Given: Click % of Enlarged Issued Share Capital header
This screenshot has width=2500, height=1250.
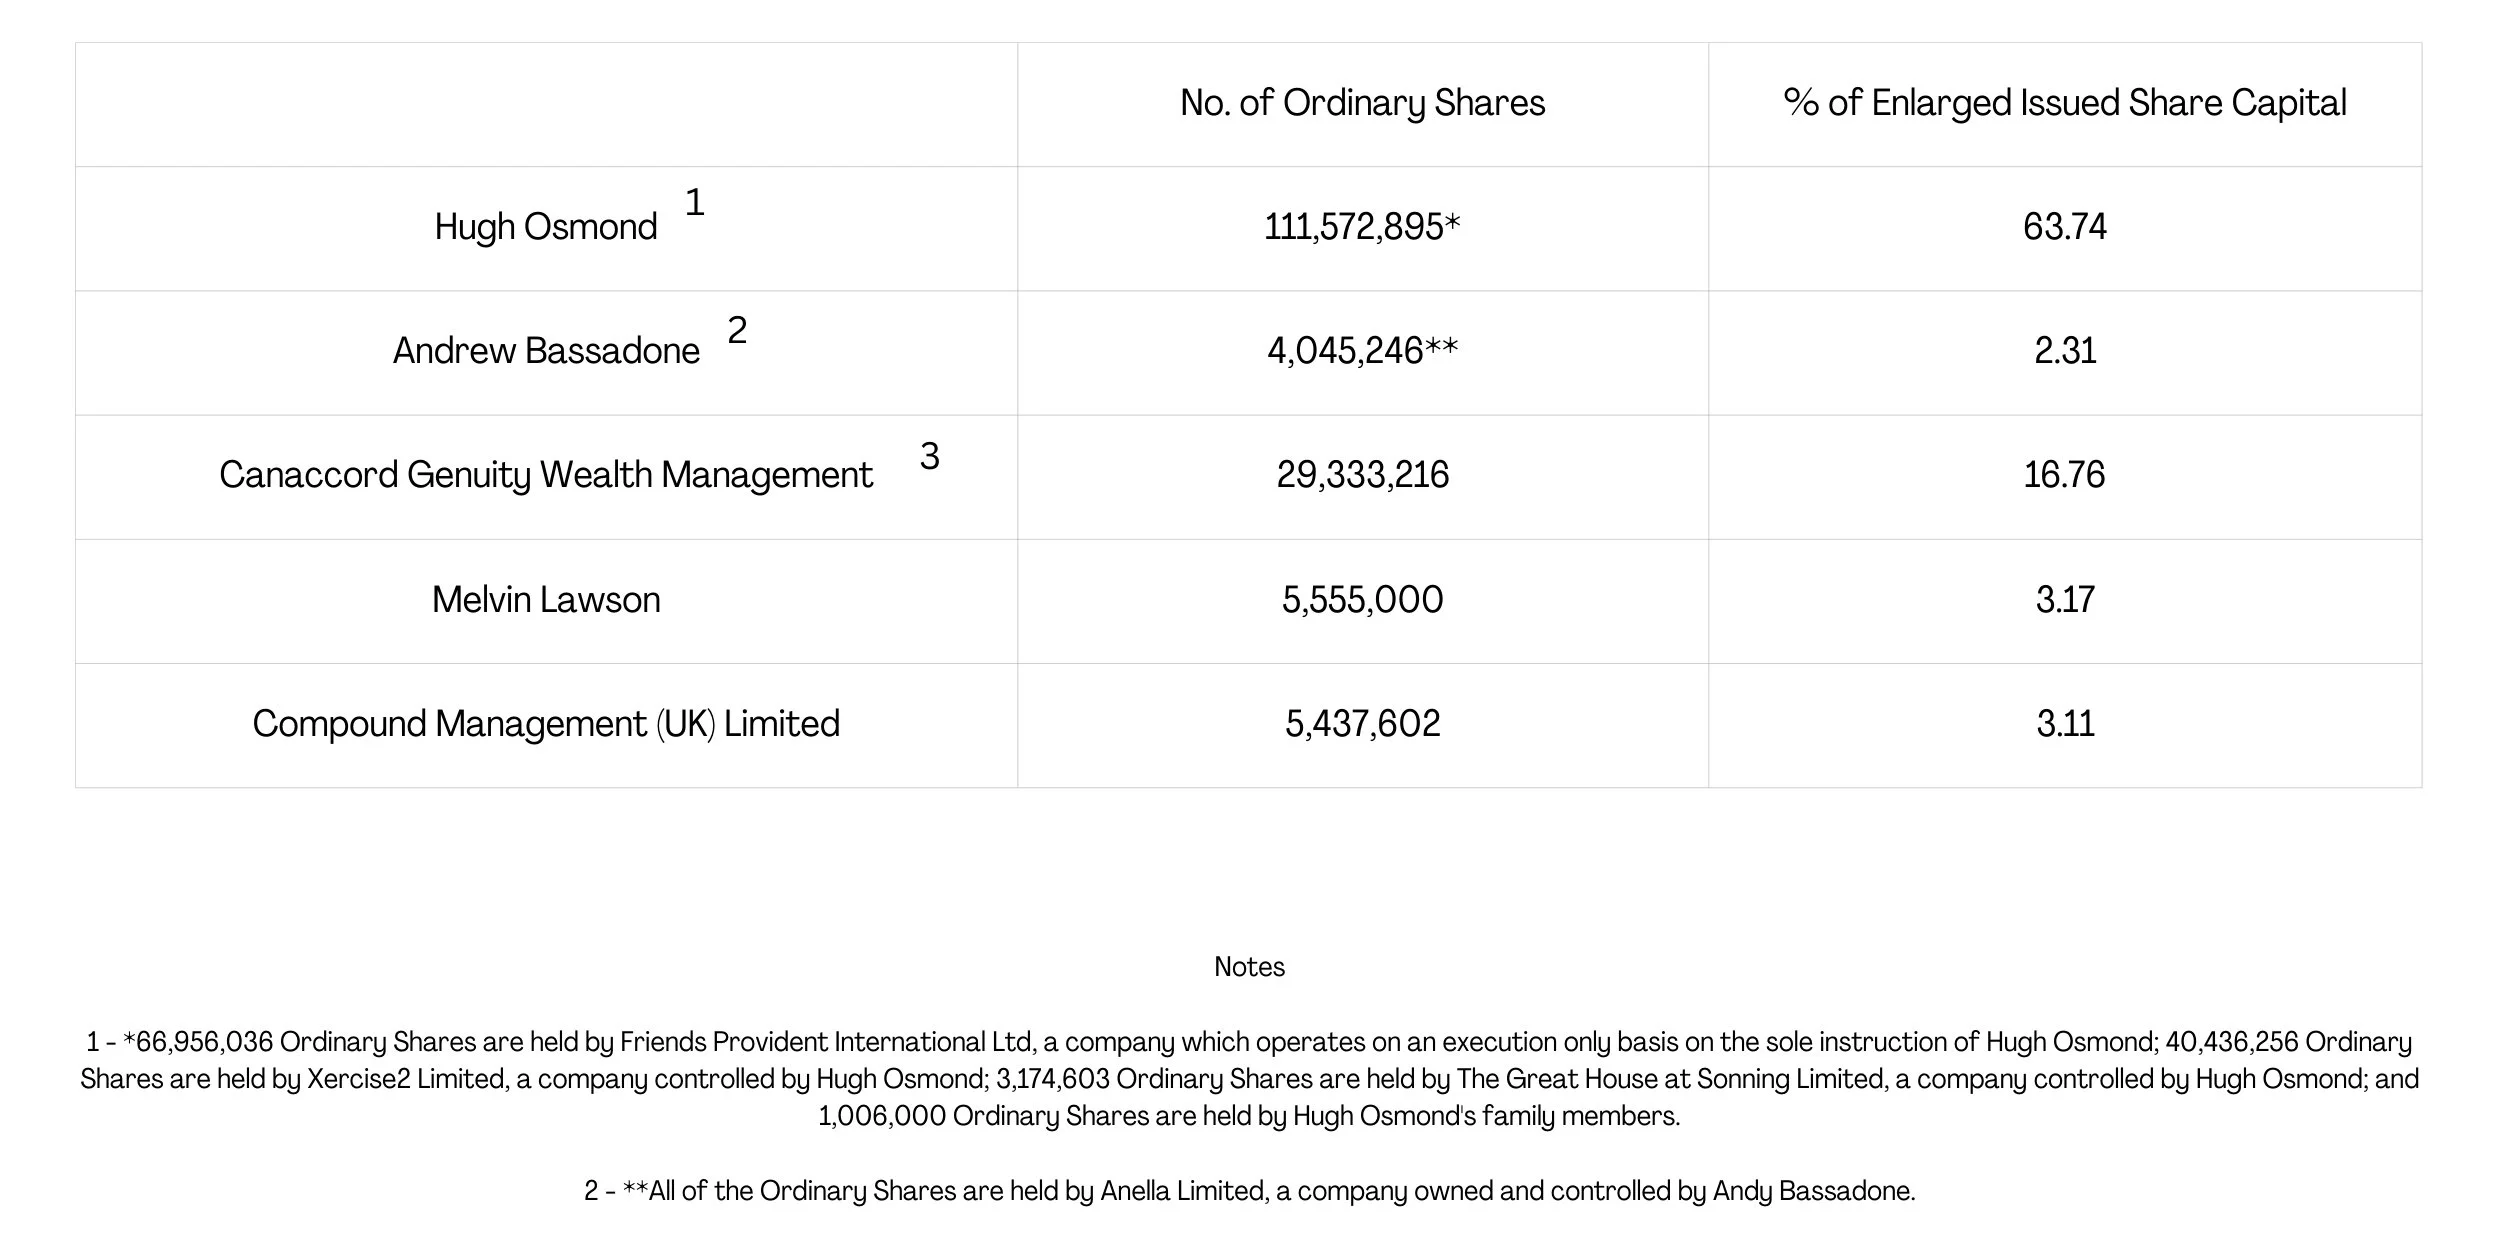Looking at the screenshot, I should pos(2064,104).
